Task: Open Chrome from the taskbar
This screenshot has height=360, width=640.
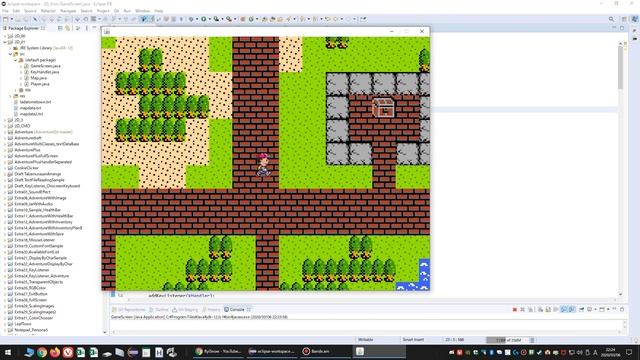Action: click(42, 352)
